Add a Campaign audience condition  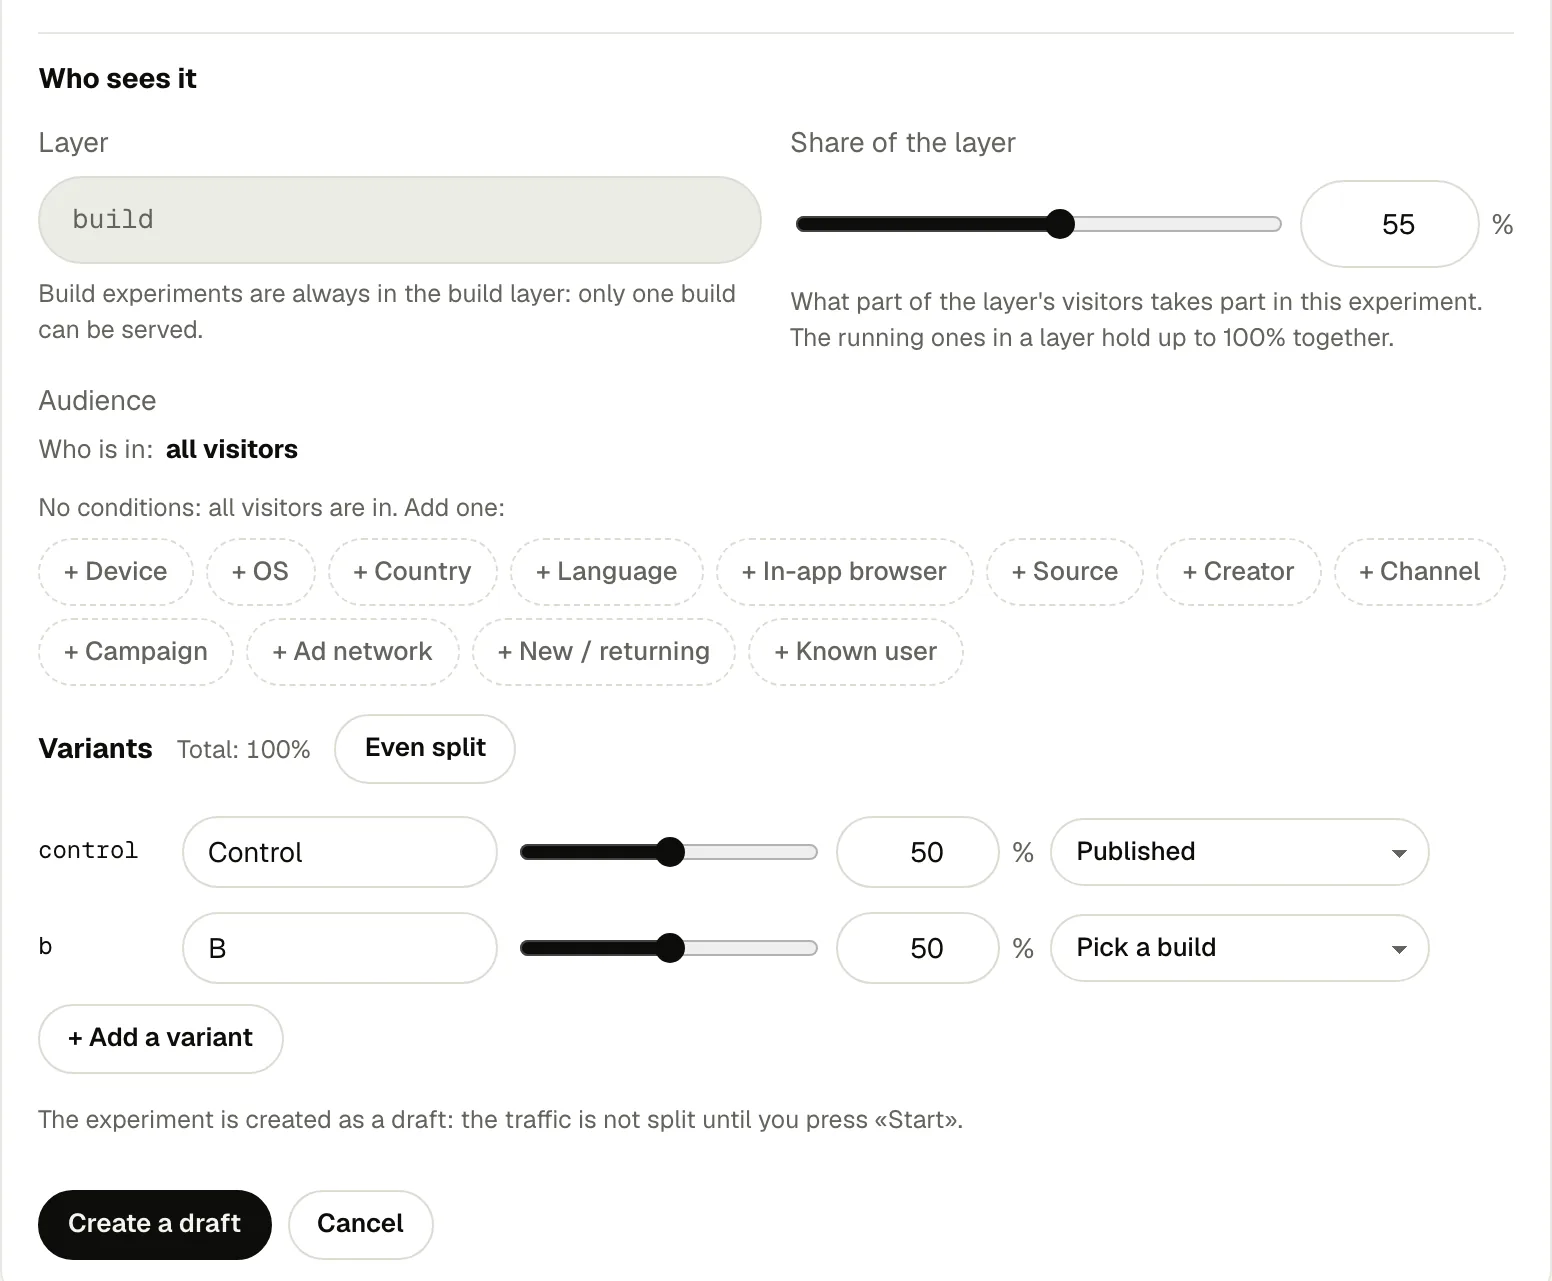click(136, 652)
